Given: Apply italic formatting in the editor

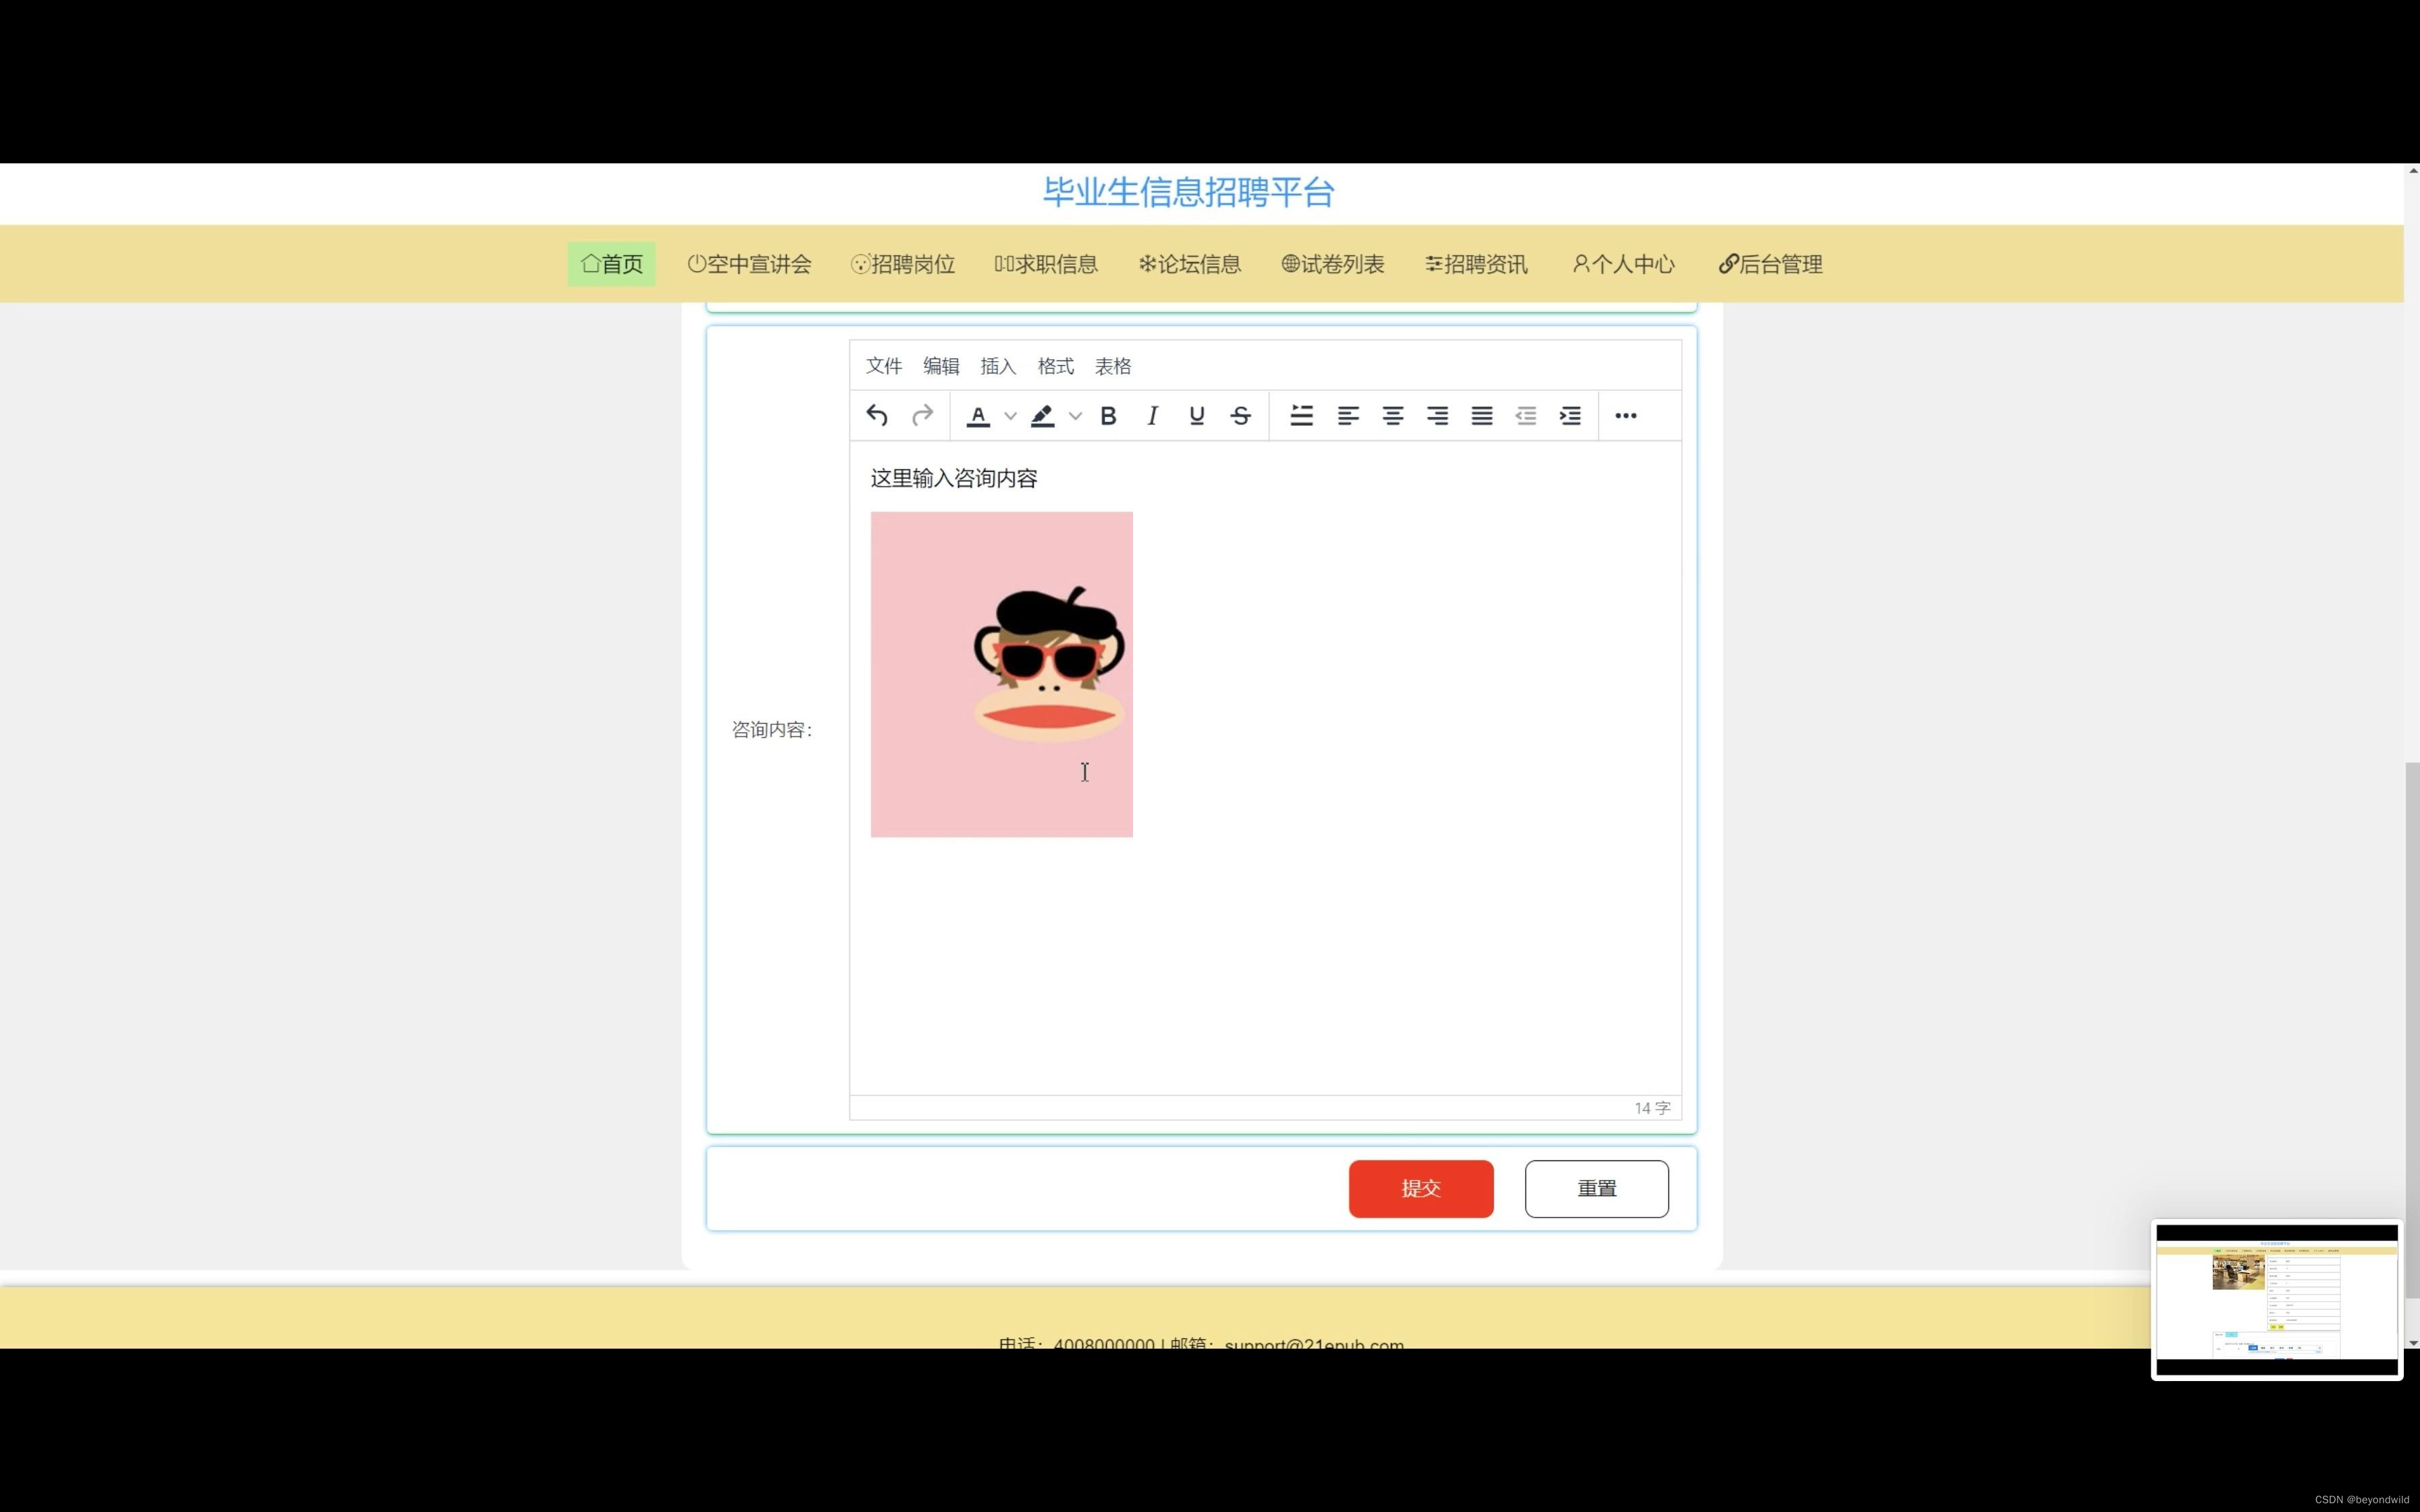Looking at the screenshot, I should pos(1152,415).
